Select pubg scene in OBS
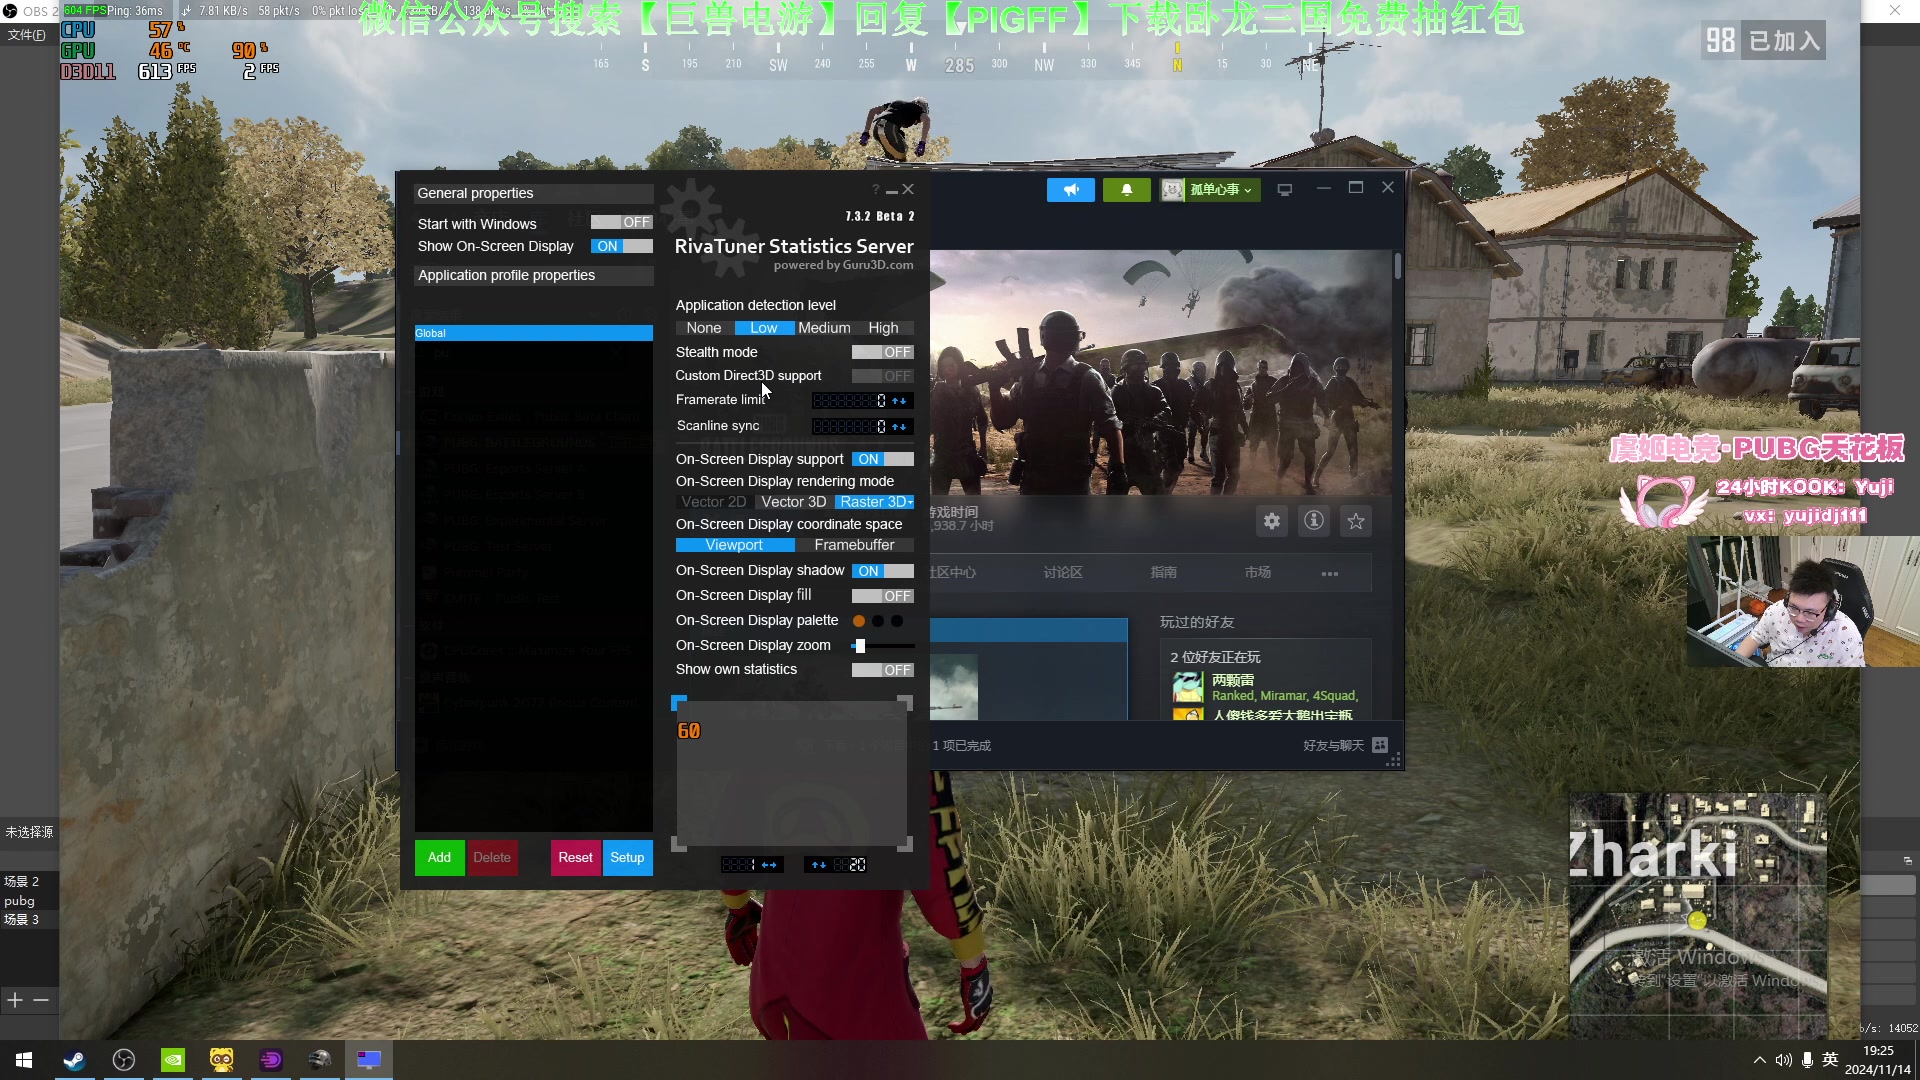 pyautogui.click(x=20, y=901)
